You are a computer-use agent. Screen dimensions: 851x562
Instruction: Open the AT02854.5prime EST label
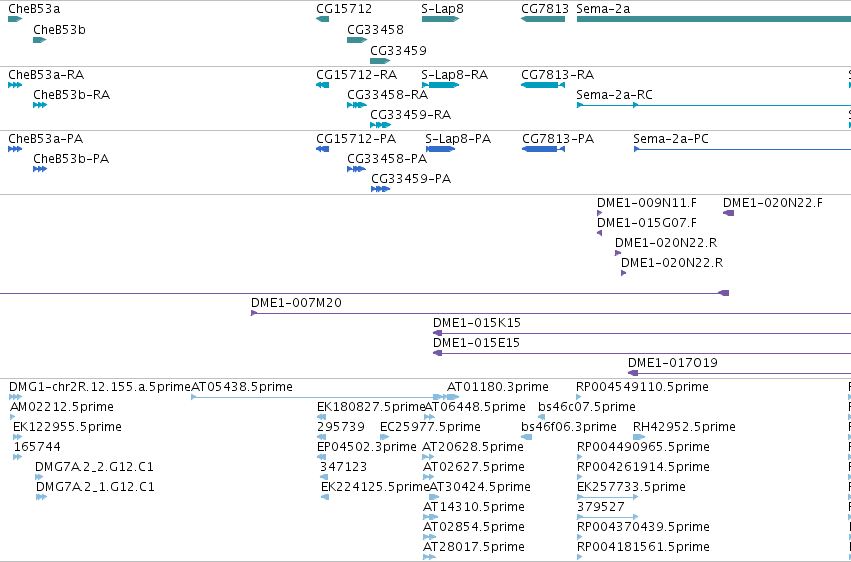(x=474, y=528)
